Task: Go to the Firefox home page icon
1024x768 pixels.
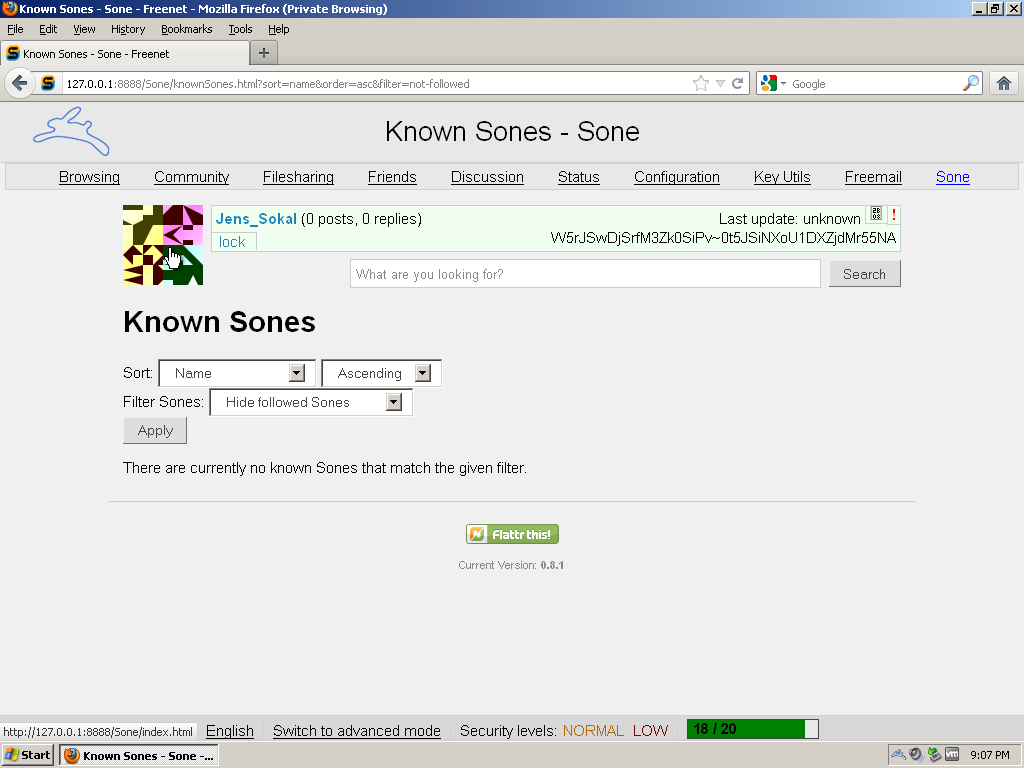Action: pyautogui.click(x=1004, y=84)
